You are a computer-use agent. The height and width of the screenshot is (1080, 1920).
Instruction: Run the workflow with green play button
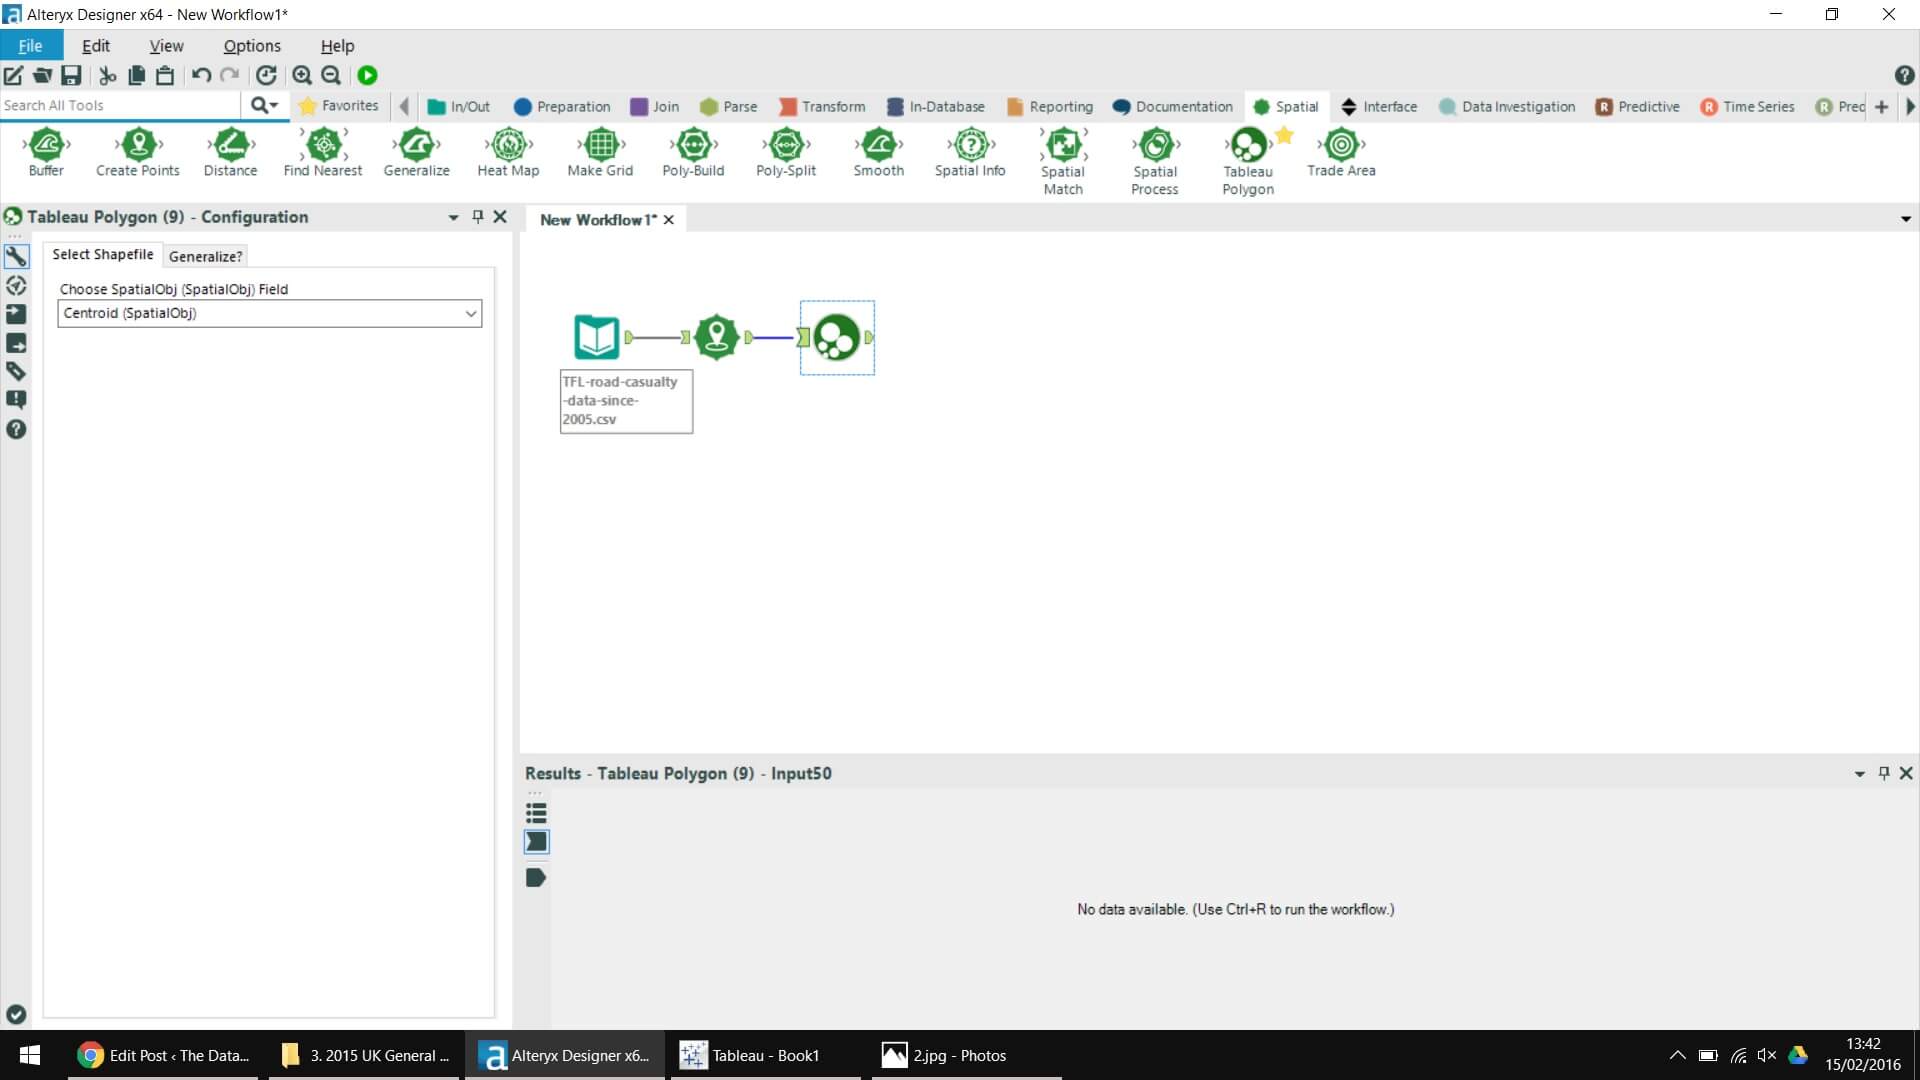coord(367,75)
